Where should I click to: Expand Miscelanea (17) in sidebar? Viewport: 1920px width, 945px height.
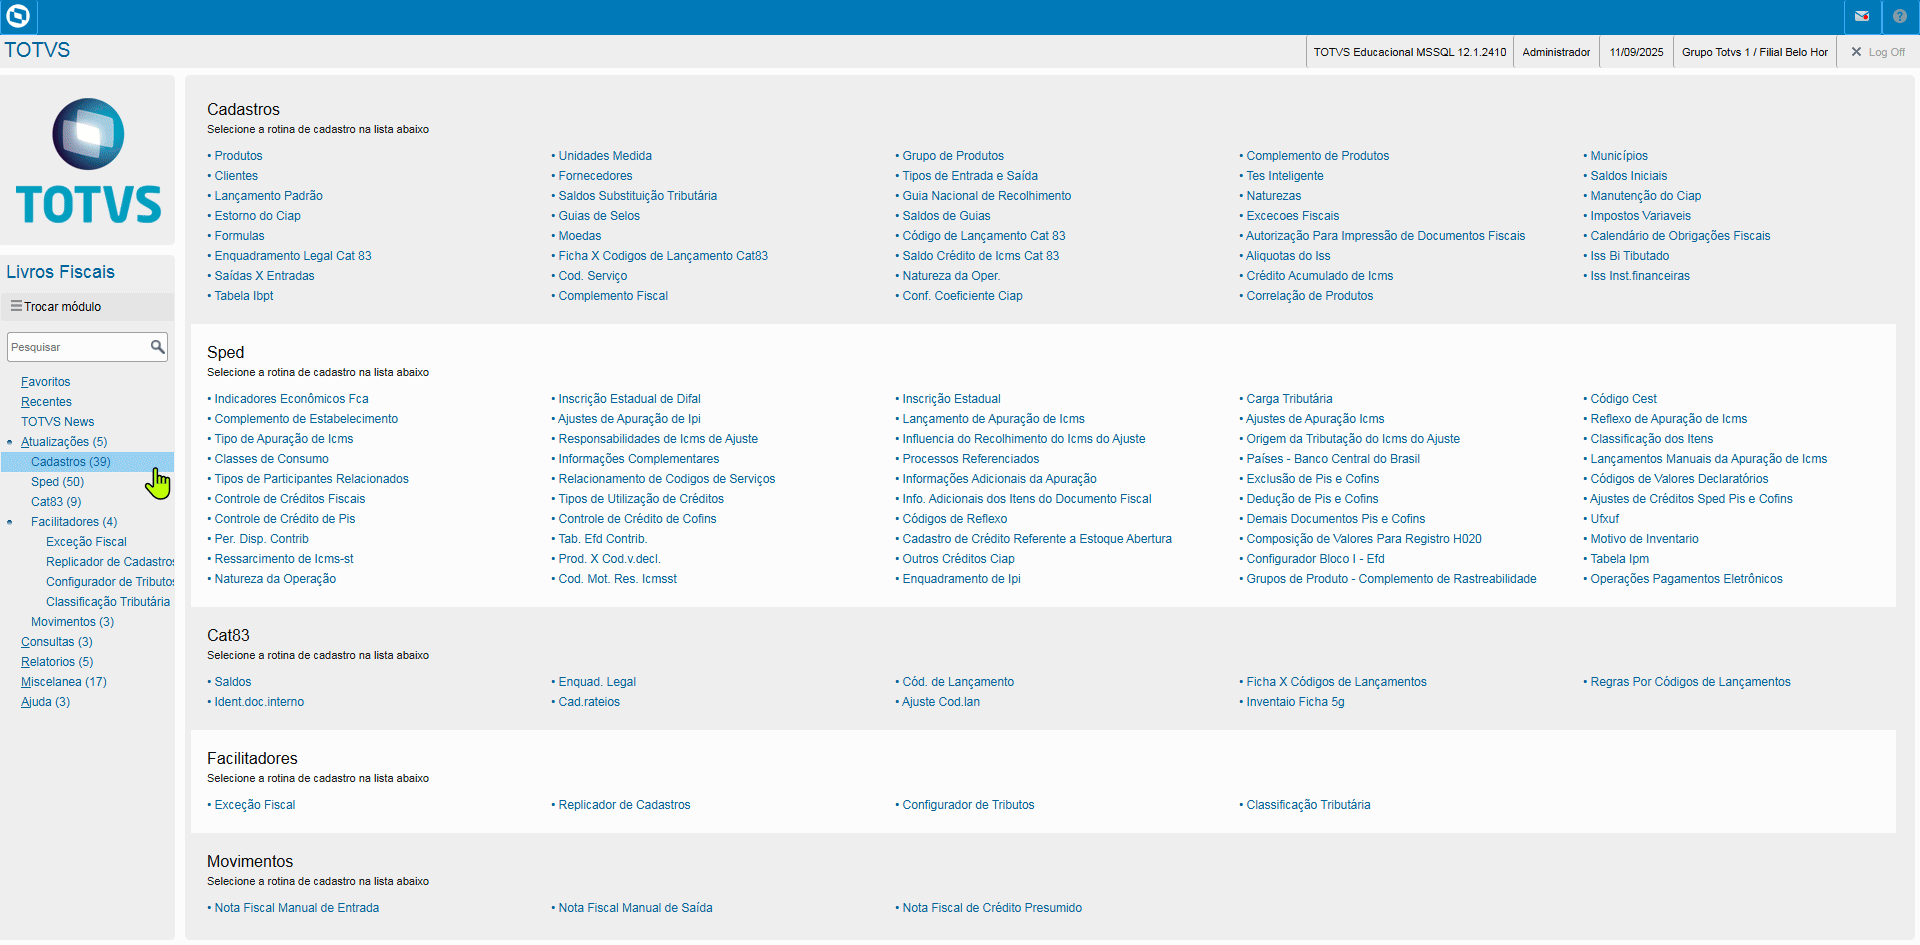pyautogui.click(x=64, y=682)
